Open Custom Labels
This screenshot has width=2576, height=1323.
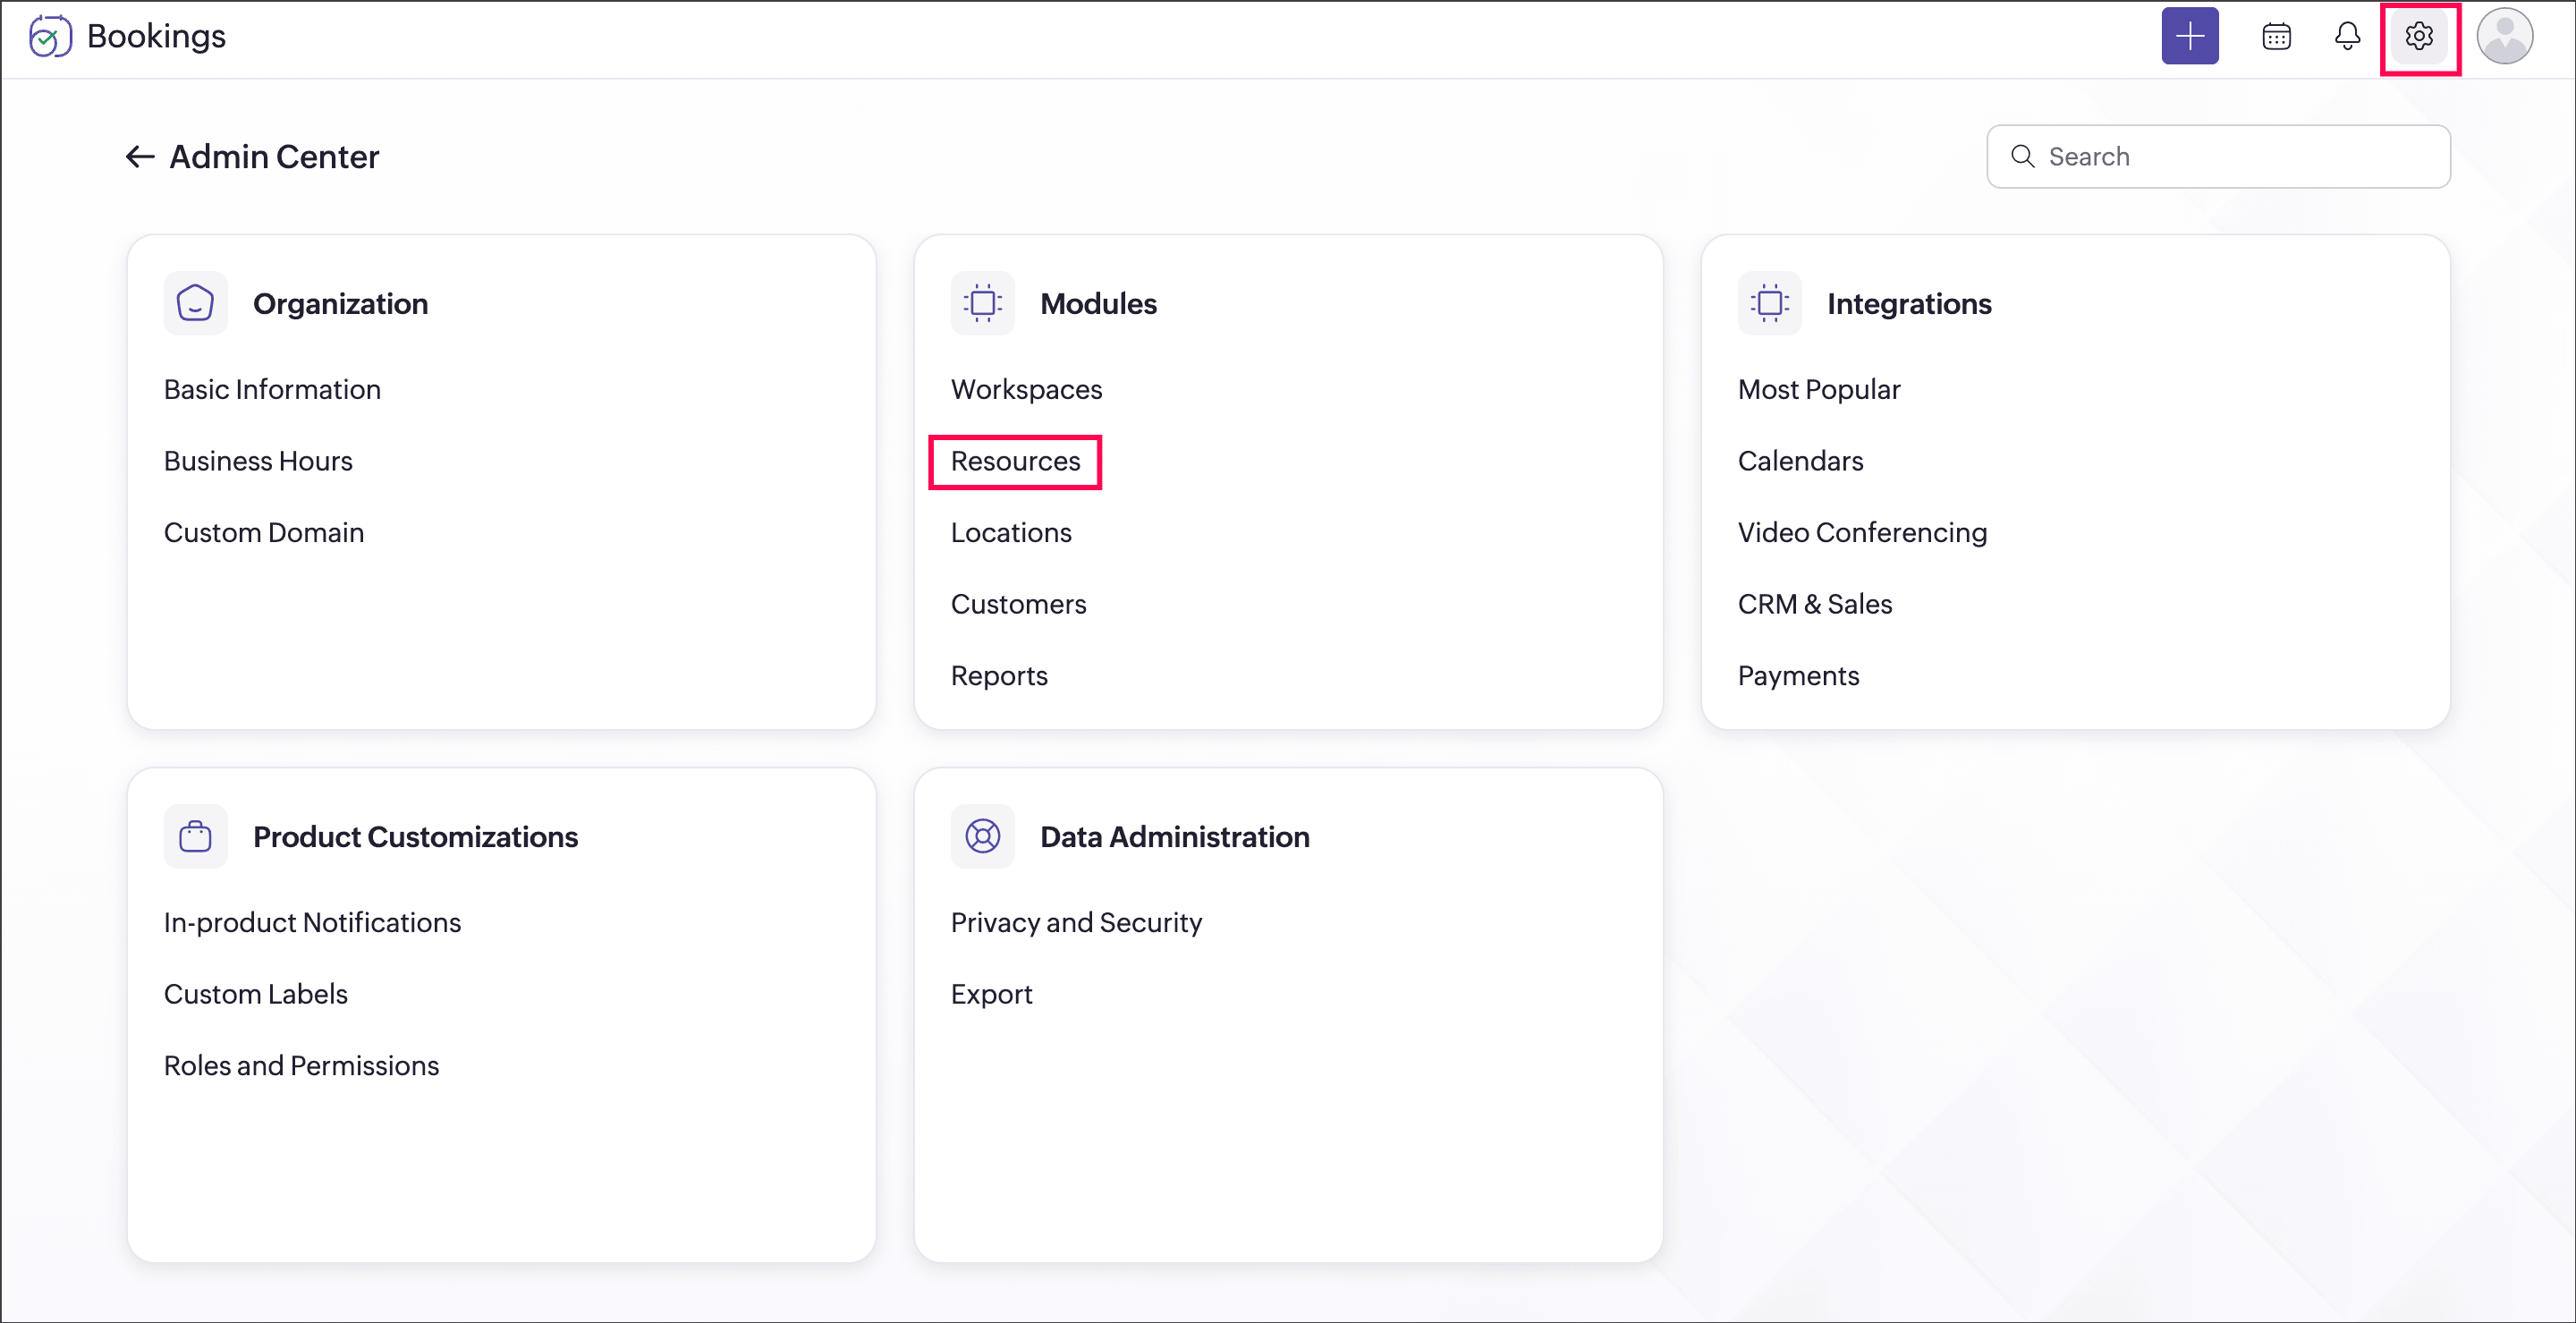click(x=255, y=994)
